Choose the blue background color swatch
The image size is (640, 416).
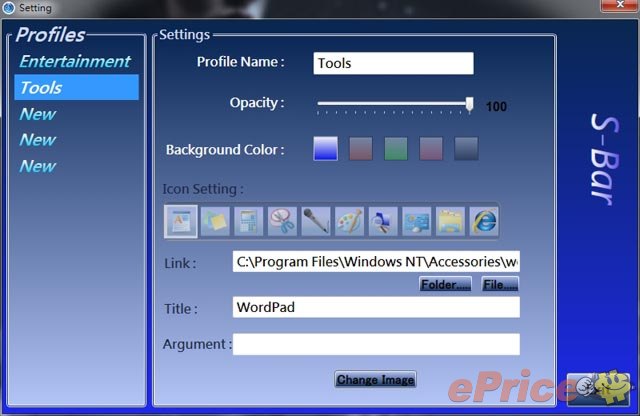tap(325, 149)
